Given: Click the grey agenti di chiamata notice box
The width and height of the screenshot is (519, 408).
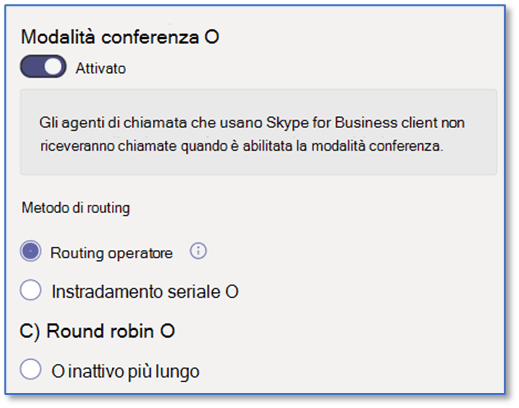Looking at the screenshot, I should [258, 132].
